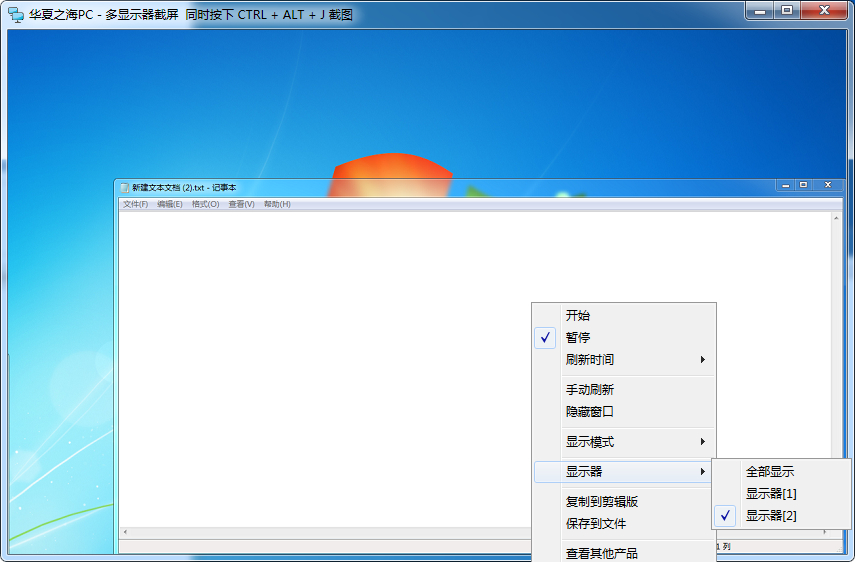Toggle the checked 显示器[2] option
Screen dimensions: 855x562
pyautogui.click(x=771, y=516)
